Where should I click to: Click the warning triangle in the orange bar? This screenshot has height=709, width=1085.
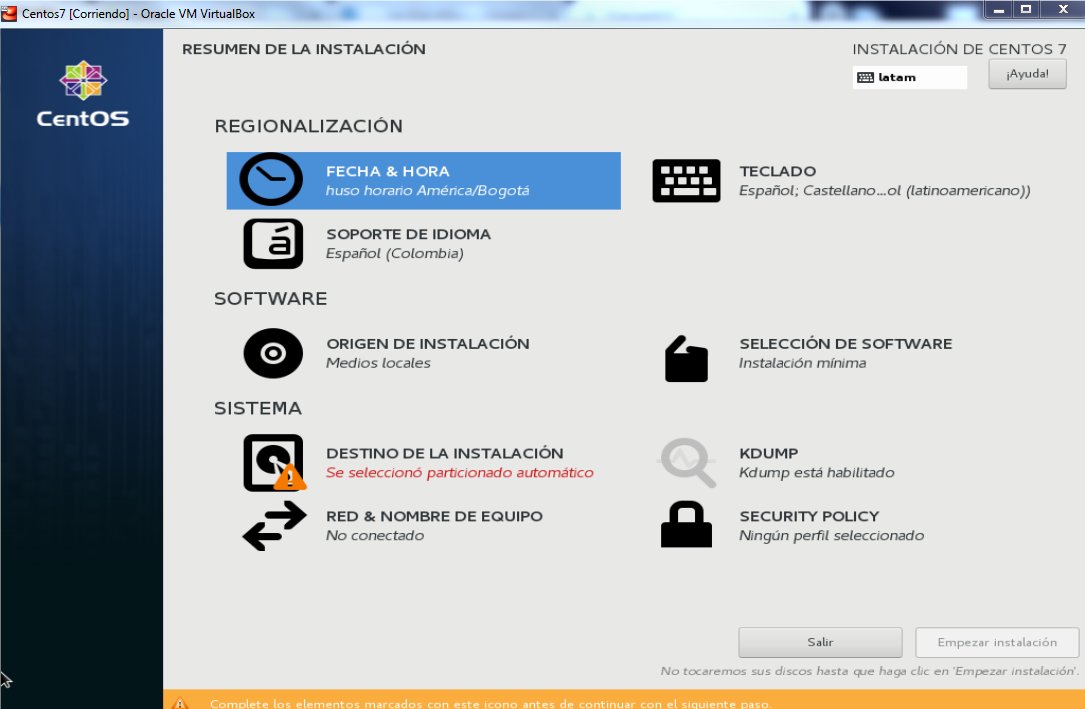pyautogui.click(x=179, y=703)
